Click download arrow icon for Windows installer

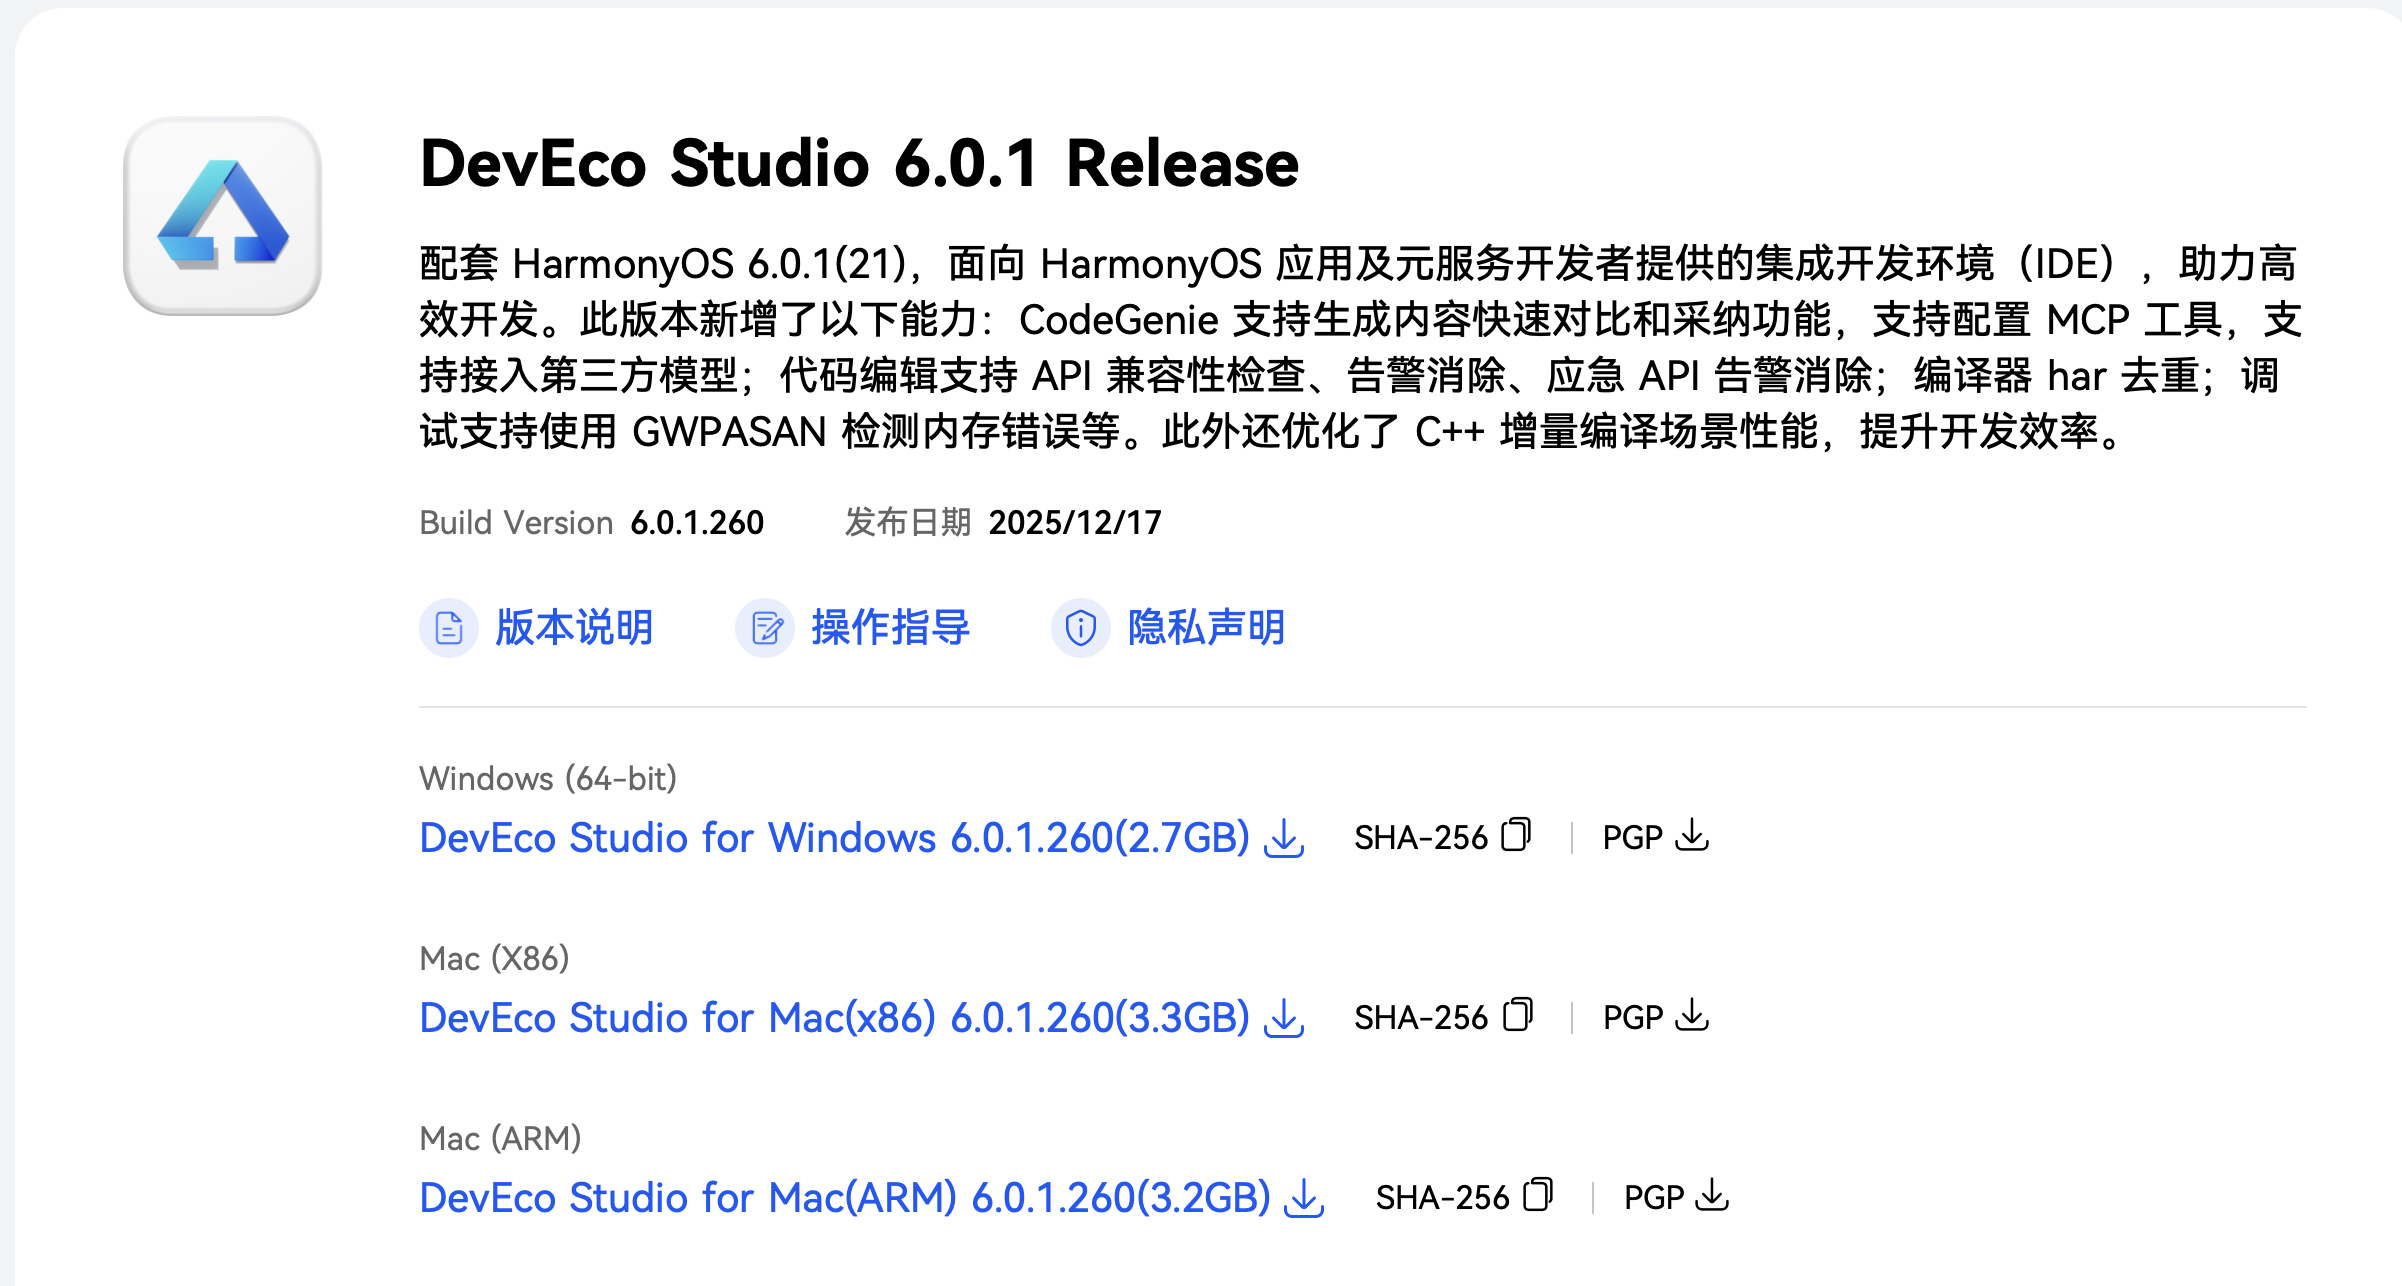click(x=1284, y=838)
